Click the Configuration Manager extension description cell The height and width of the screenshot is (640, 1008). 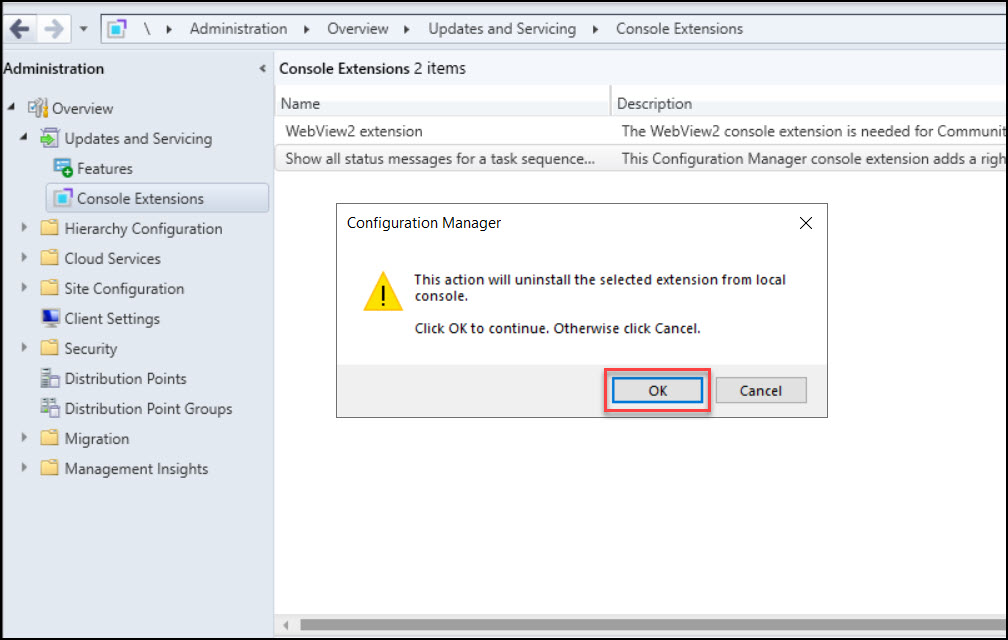point(813,159)
